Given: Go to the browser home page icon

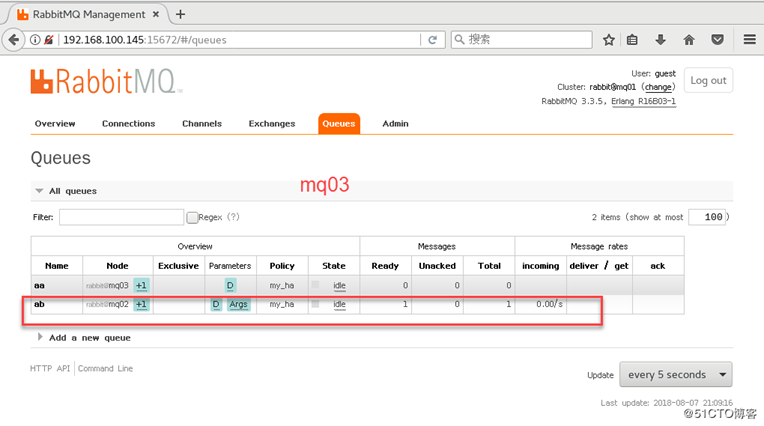Looking at the screenshot, I should [x=688, y=40].
